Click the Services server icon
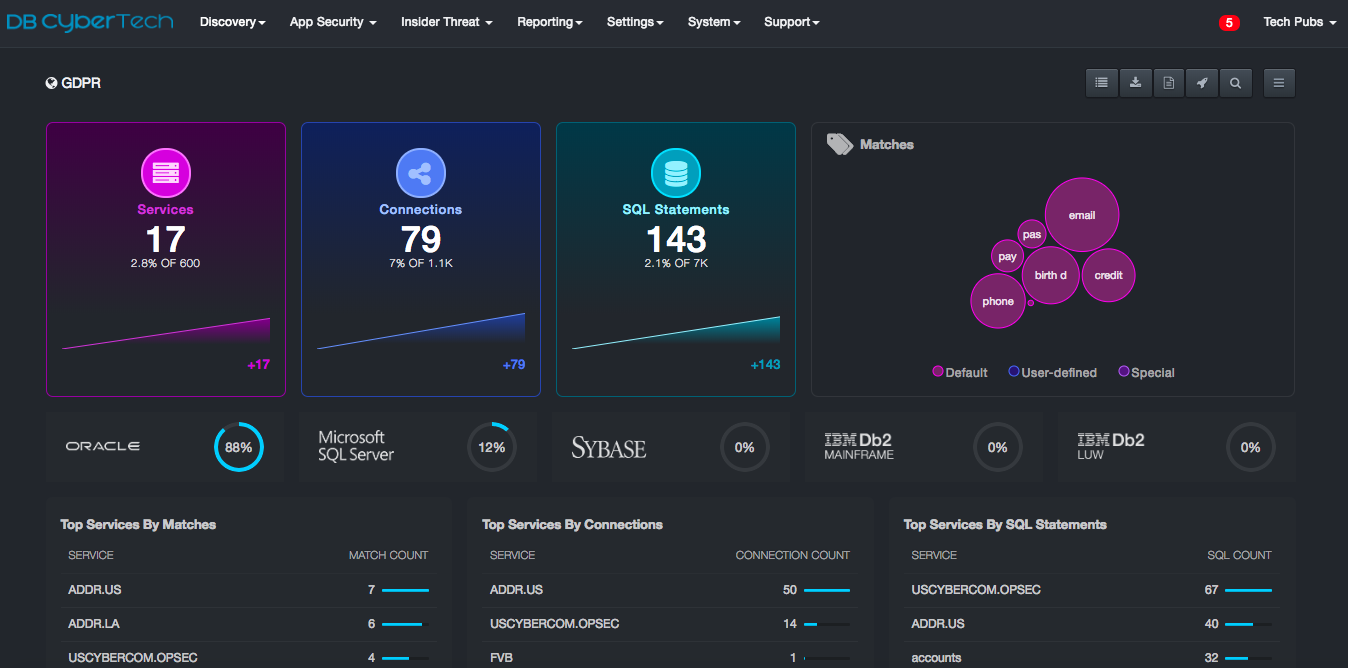The width and height of the screenshot is (1348, 668). (x=165, y=174)
